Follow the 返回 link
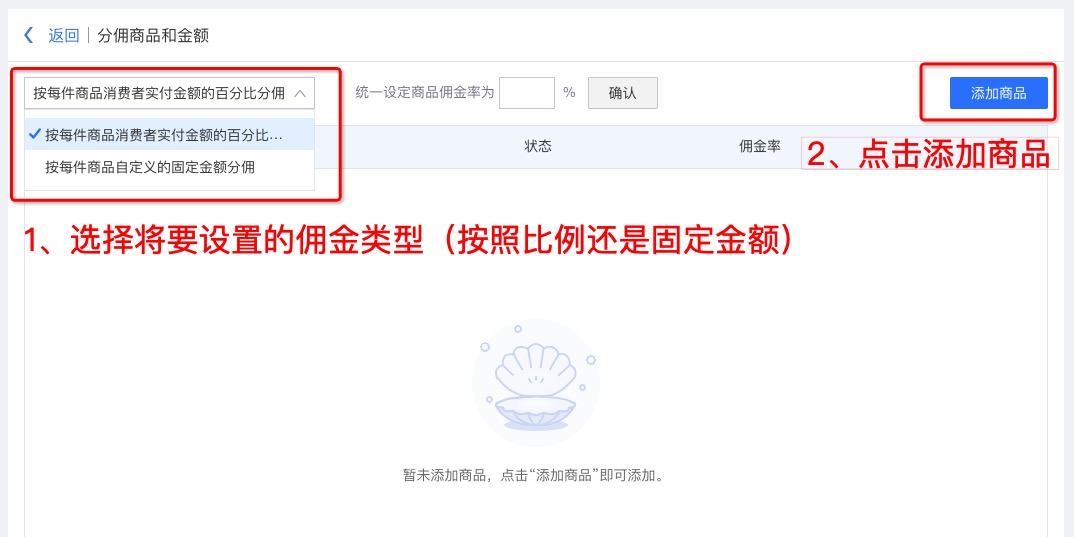 click(x=64, y=36)
